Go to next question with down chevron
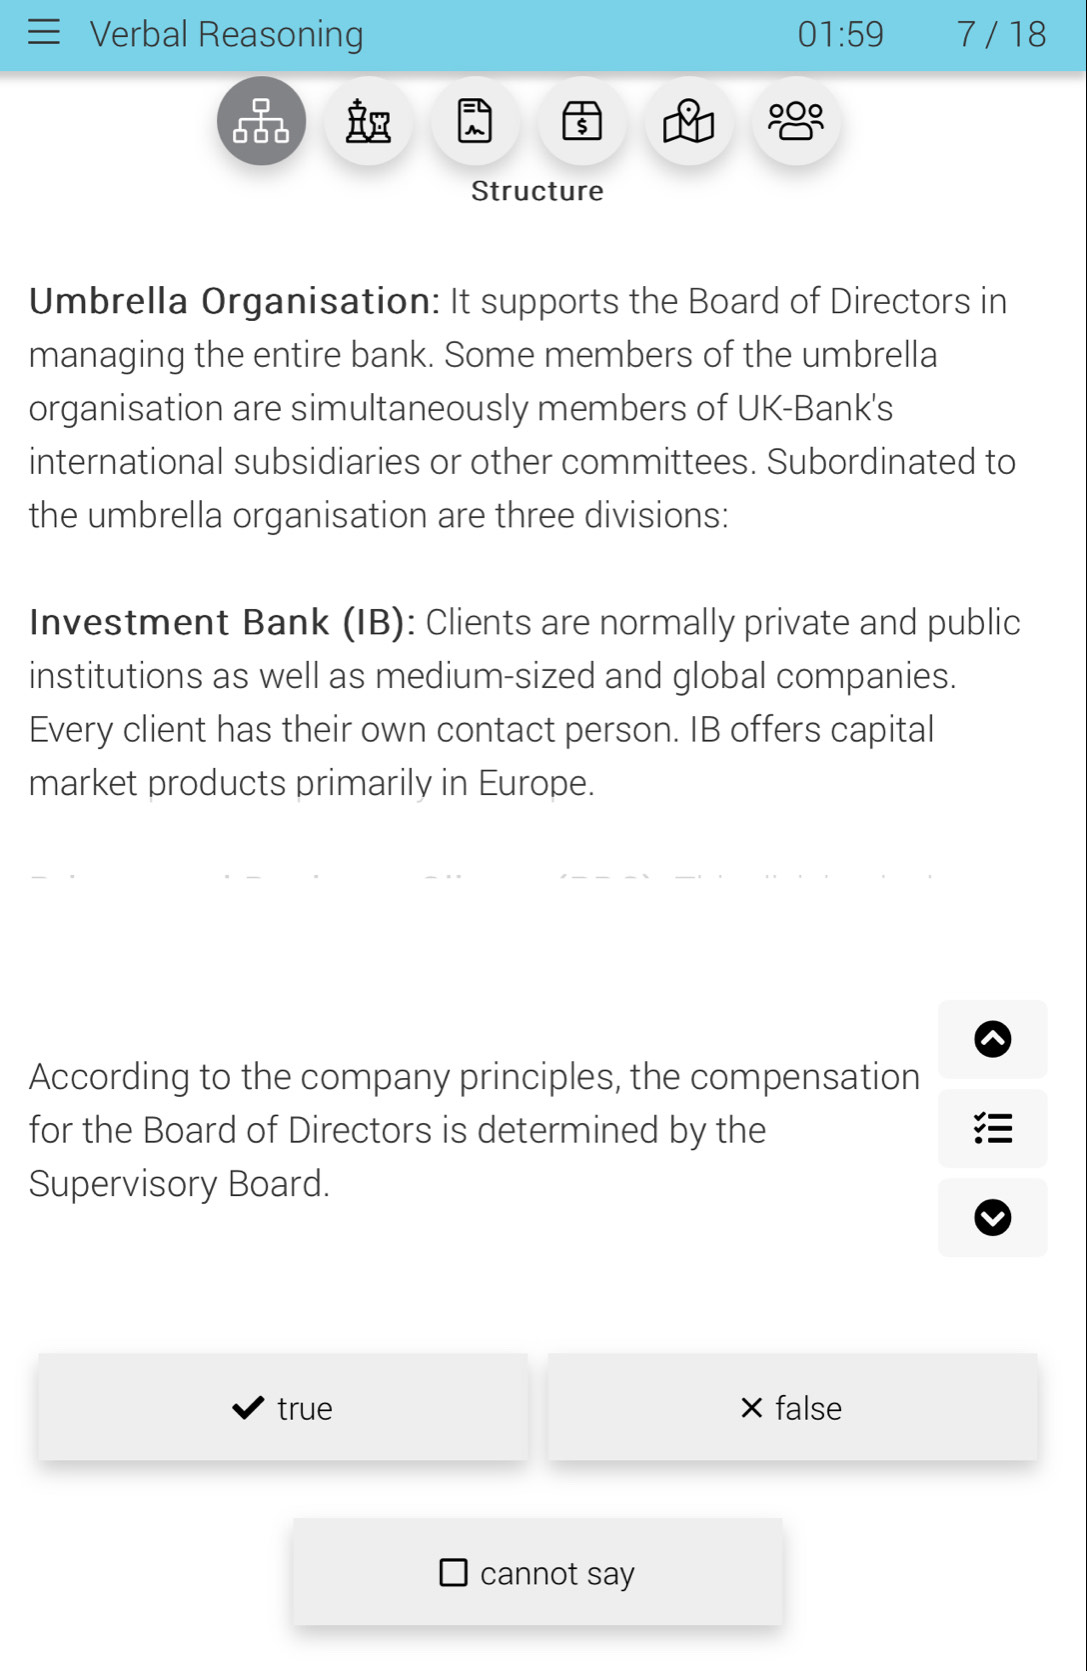 tap(992, 1217)
